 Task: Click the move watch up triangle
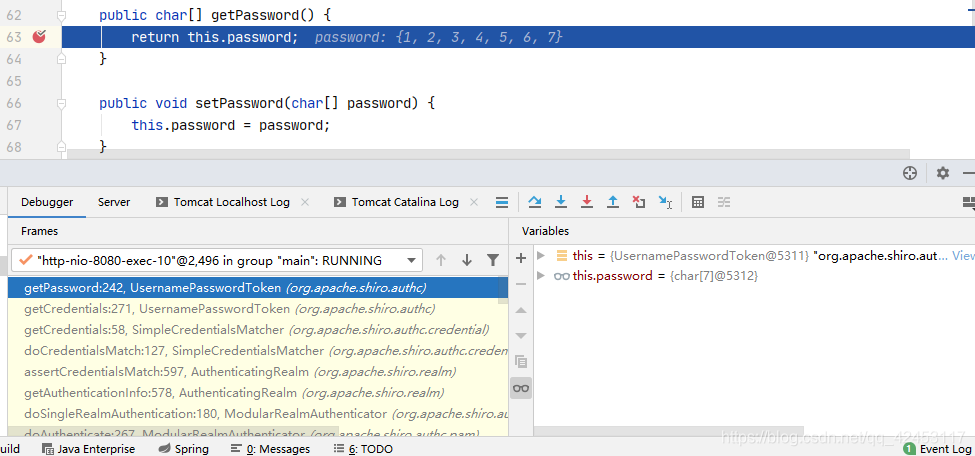[521, 310]
